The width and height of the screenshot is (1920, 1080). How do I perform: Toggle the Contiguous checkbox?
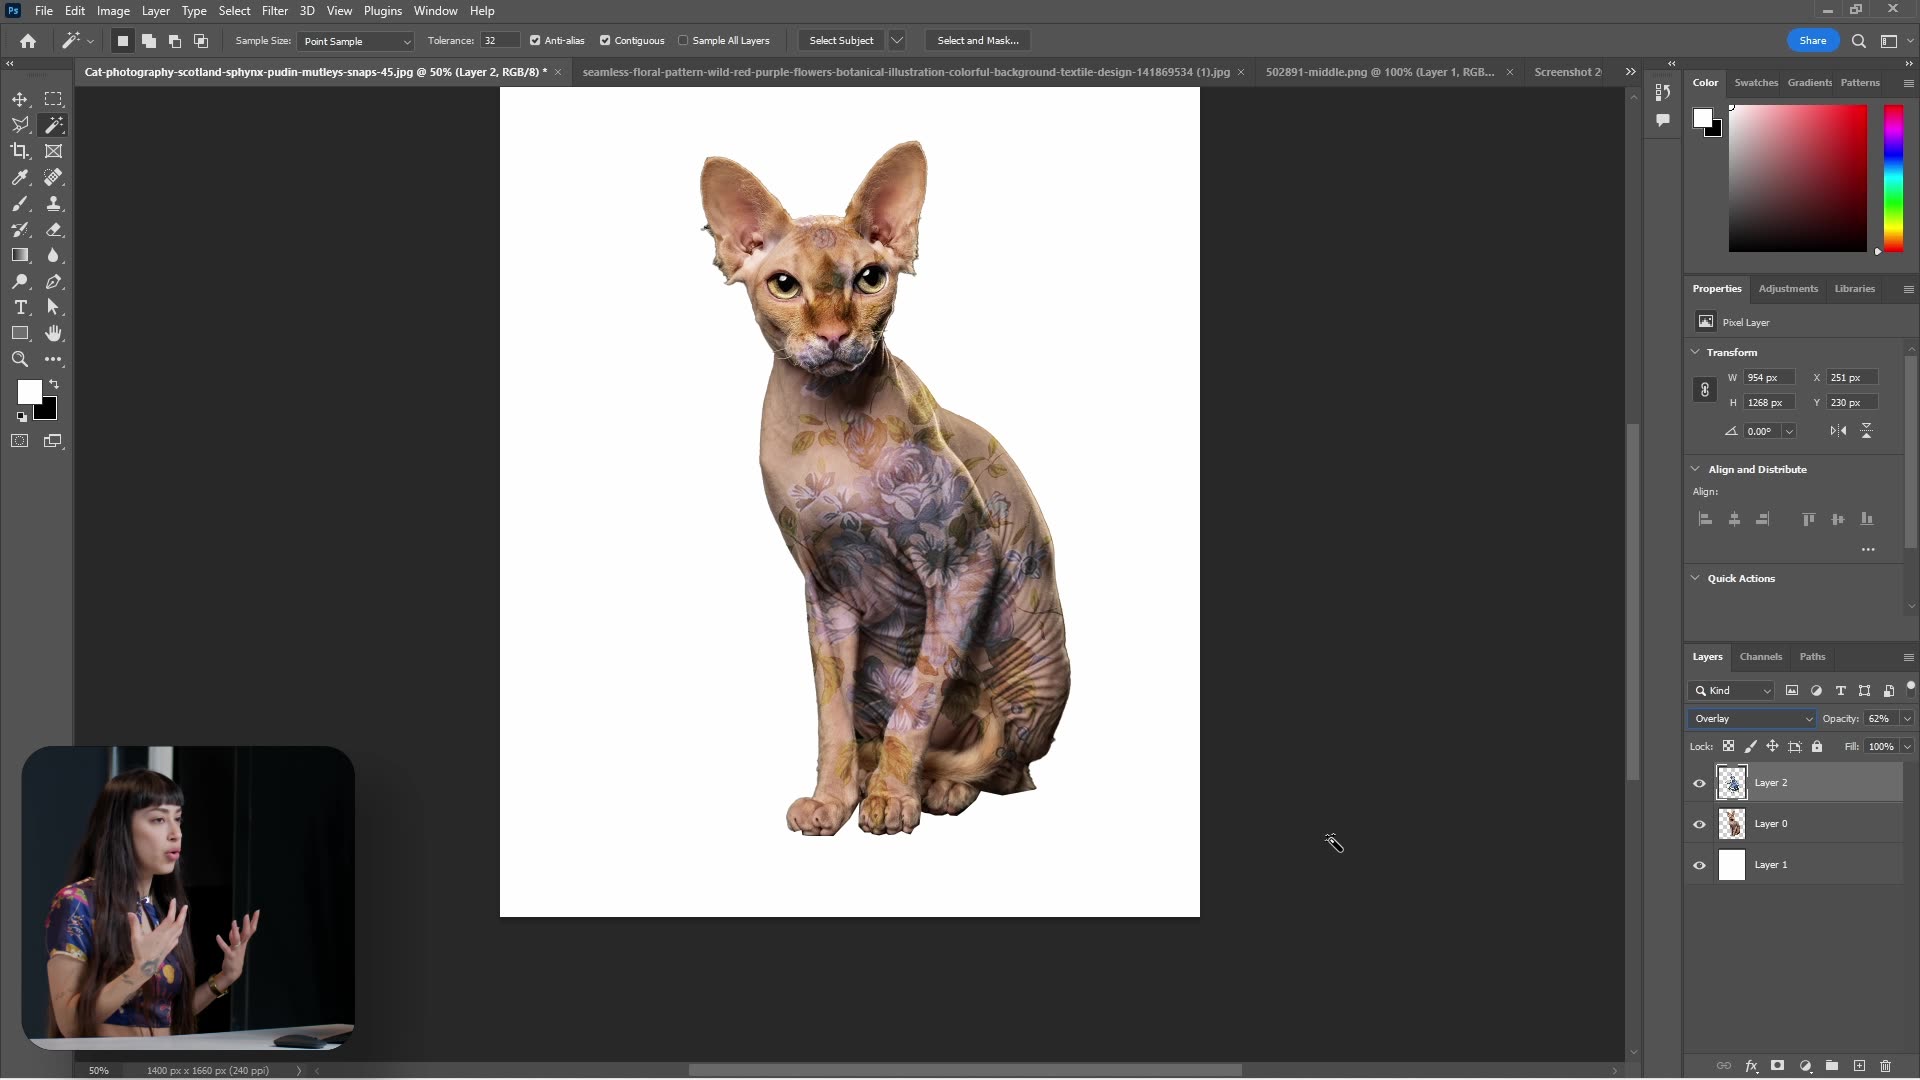point(605,41)
